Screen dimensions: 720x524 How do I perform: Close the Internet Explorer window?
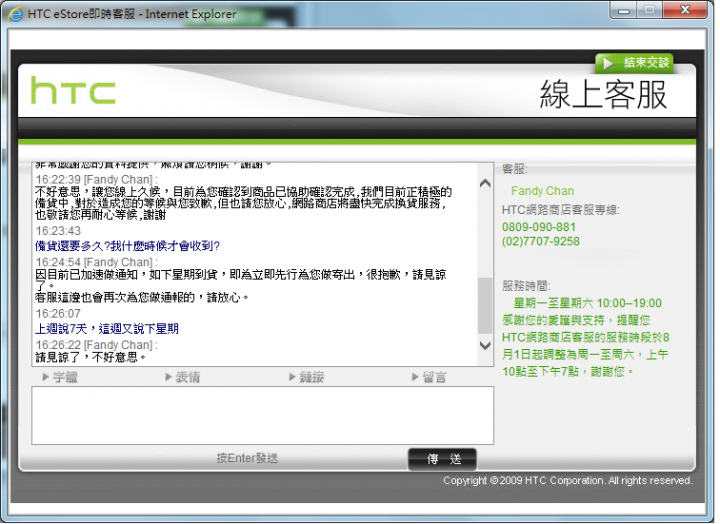[x=685, y=10]
